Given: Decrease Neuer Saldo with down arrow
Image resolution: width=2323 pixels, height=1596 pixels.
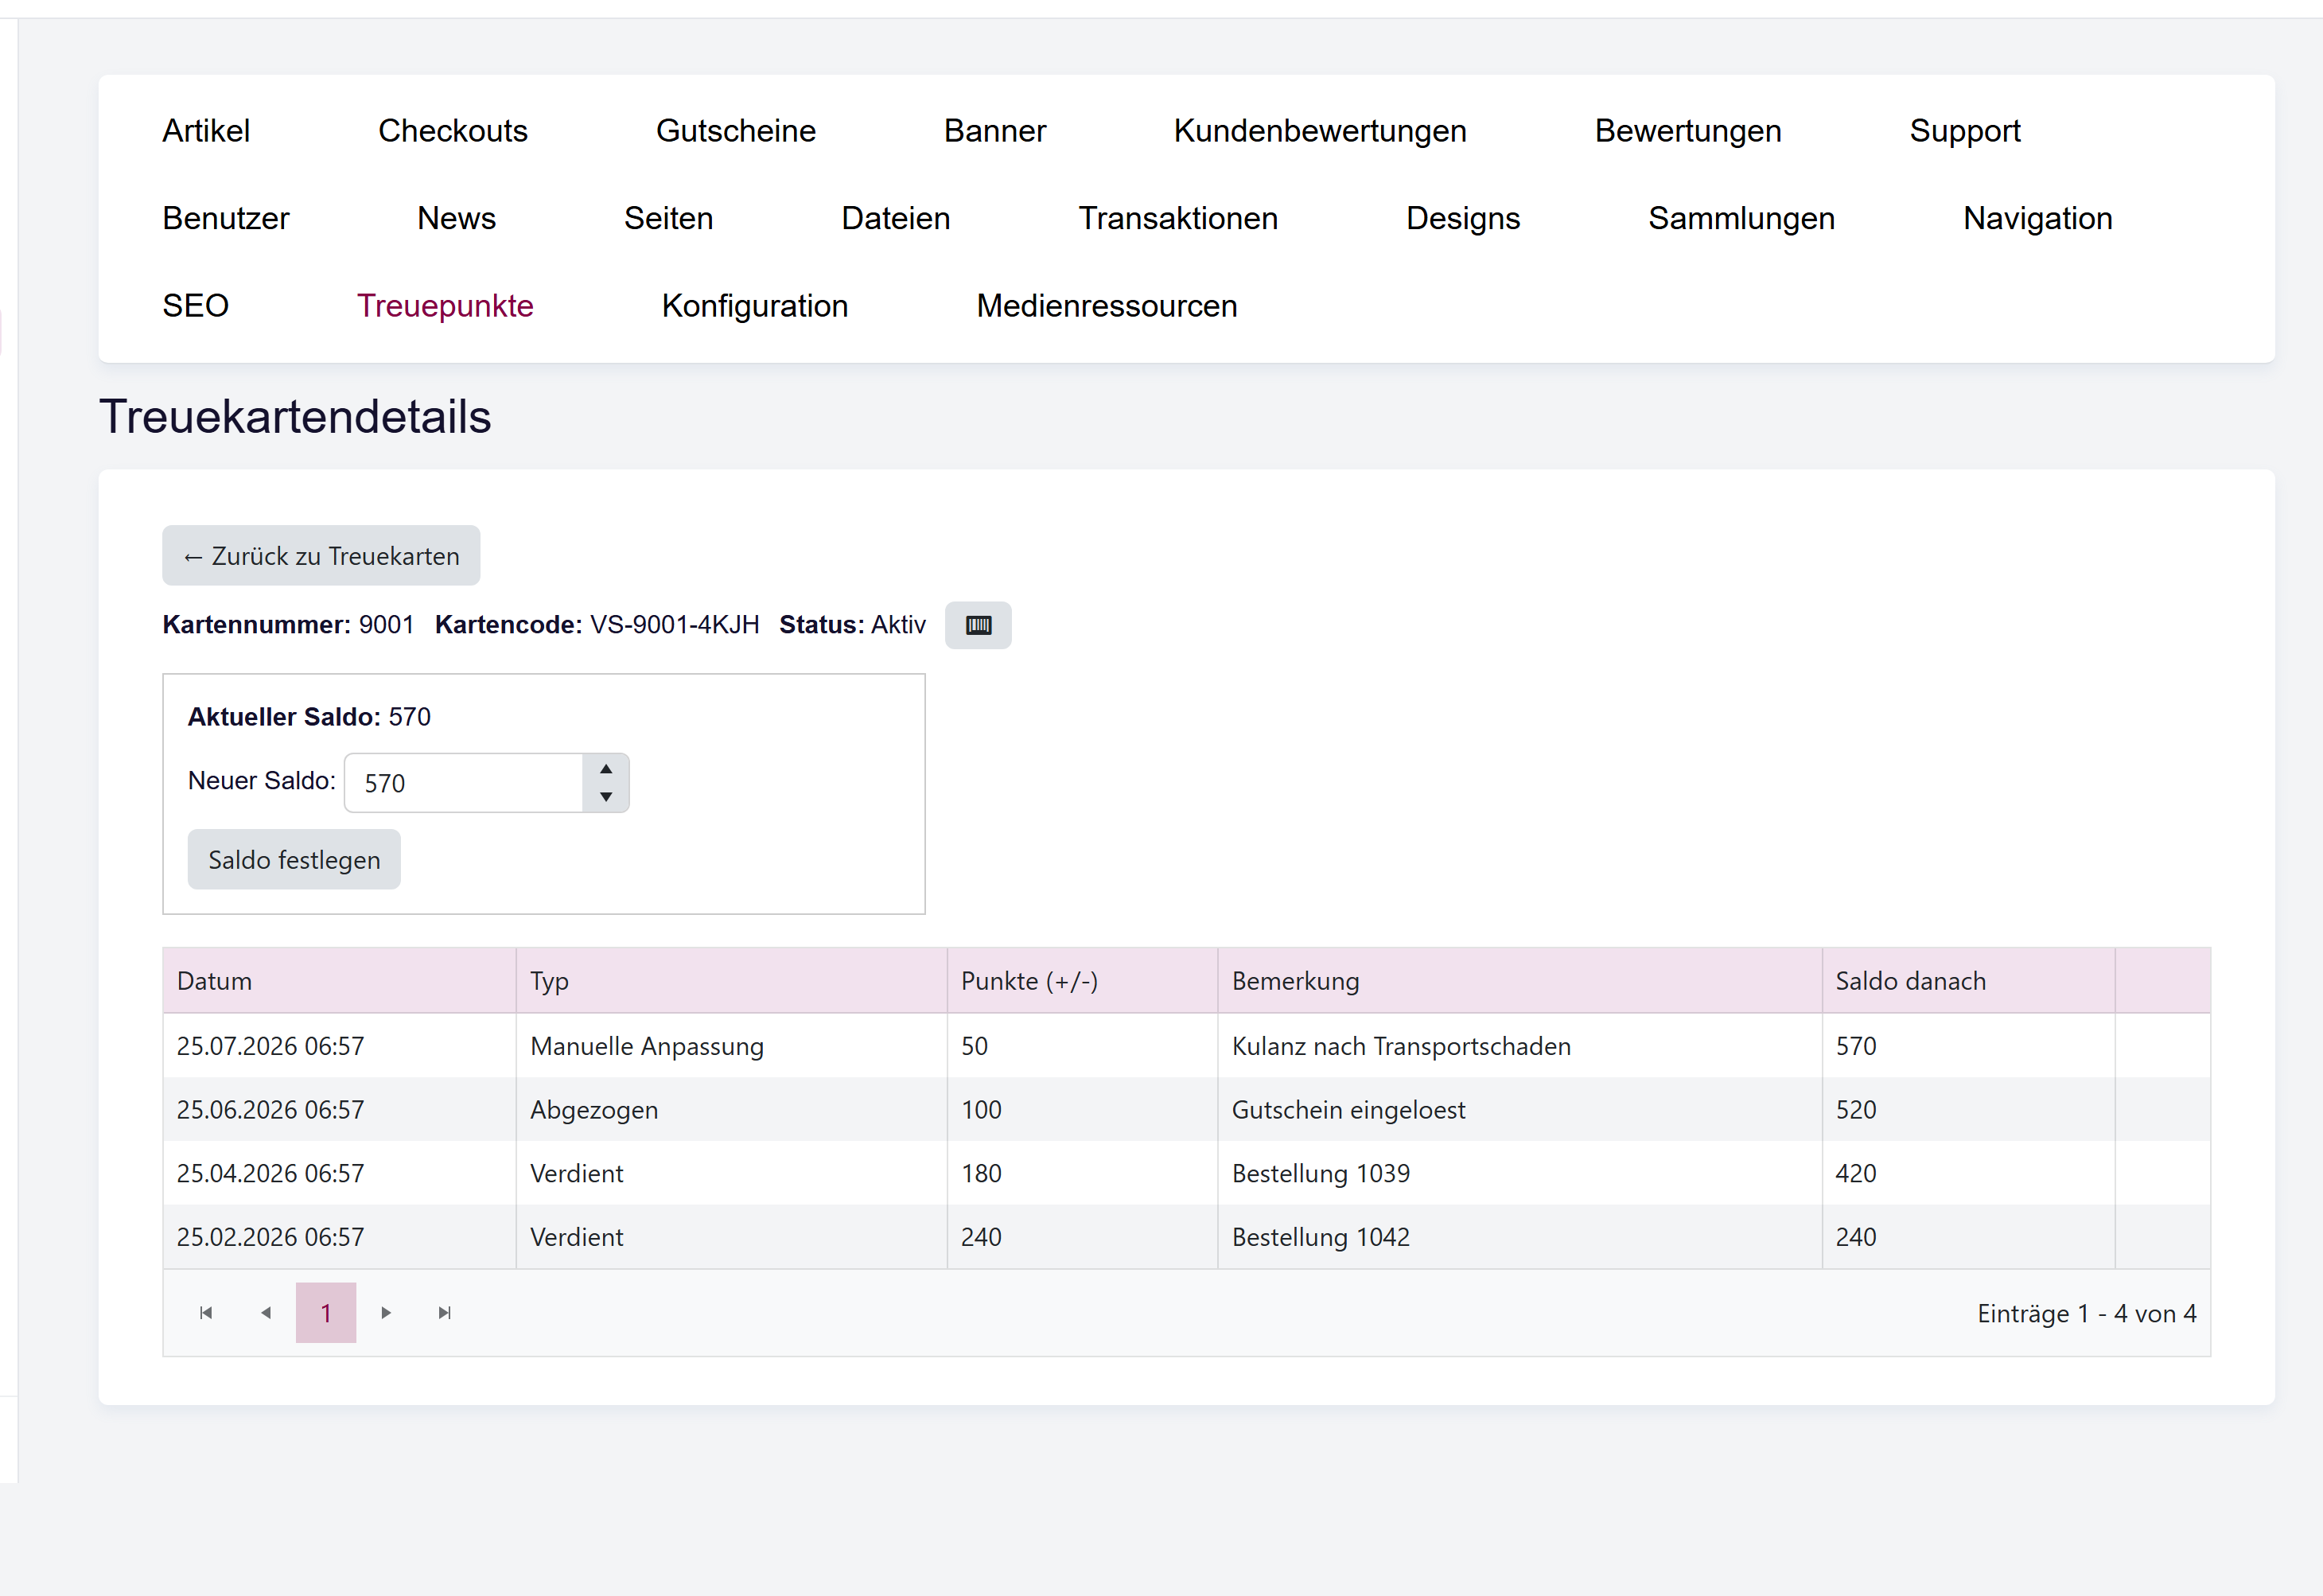Looking at the screenshot, I should tap(606, 797).
